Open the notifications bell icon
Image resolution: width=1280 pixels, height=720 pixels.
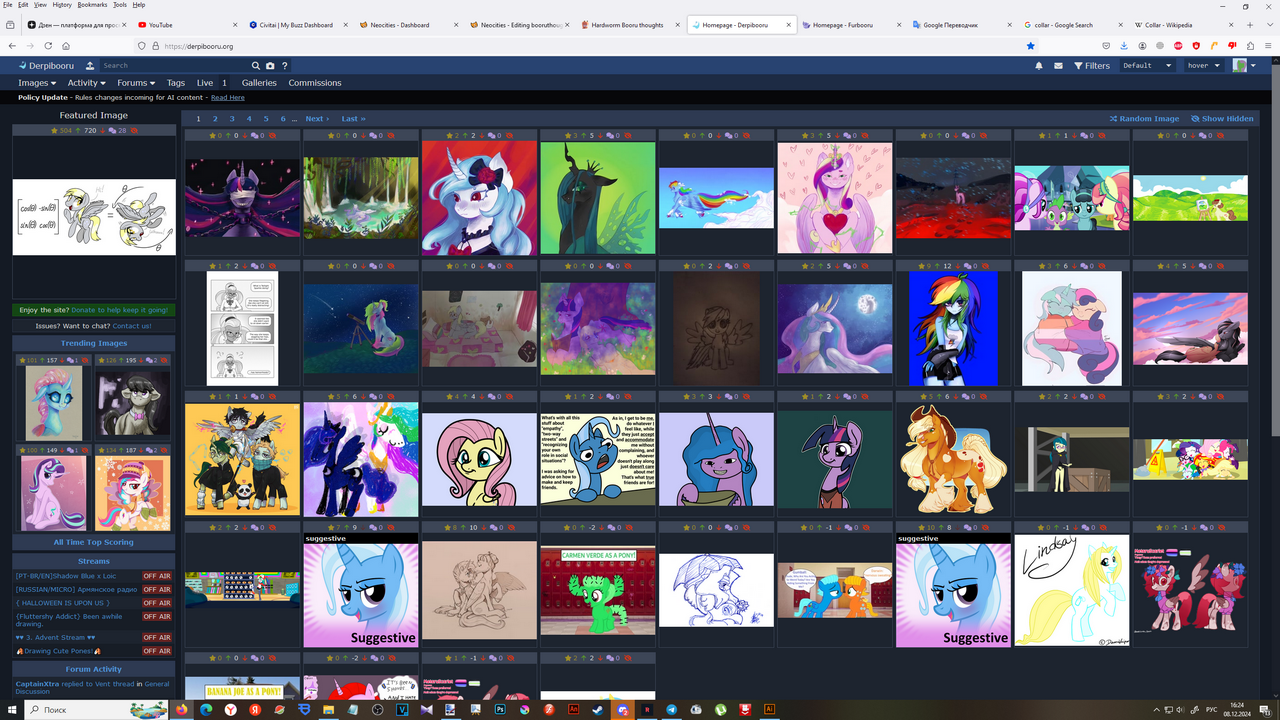coord(1039,66)
